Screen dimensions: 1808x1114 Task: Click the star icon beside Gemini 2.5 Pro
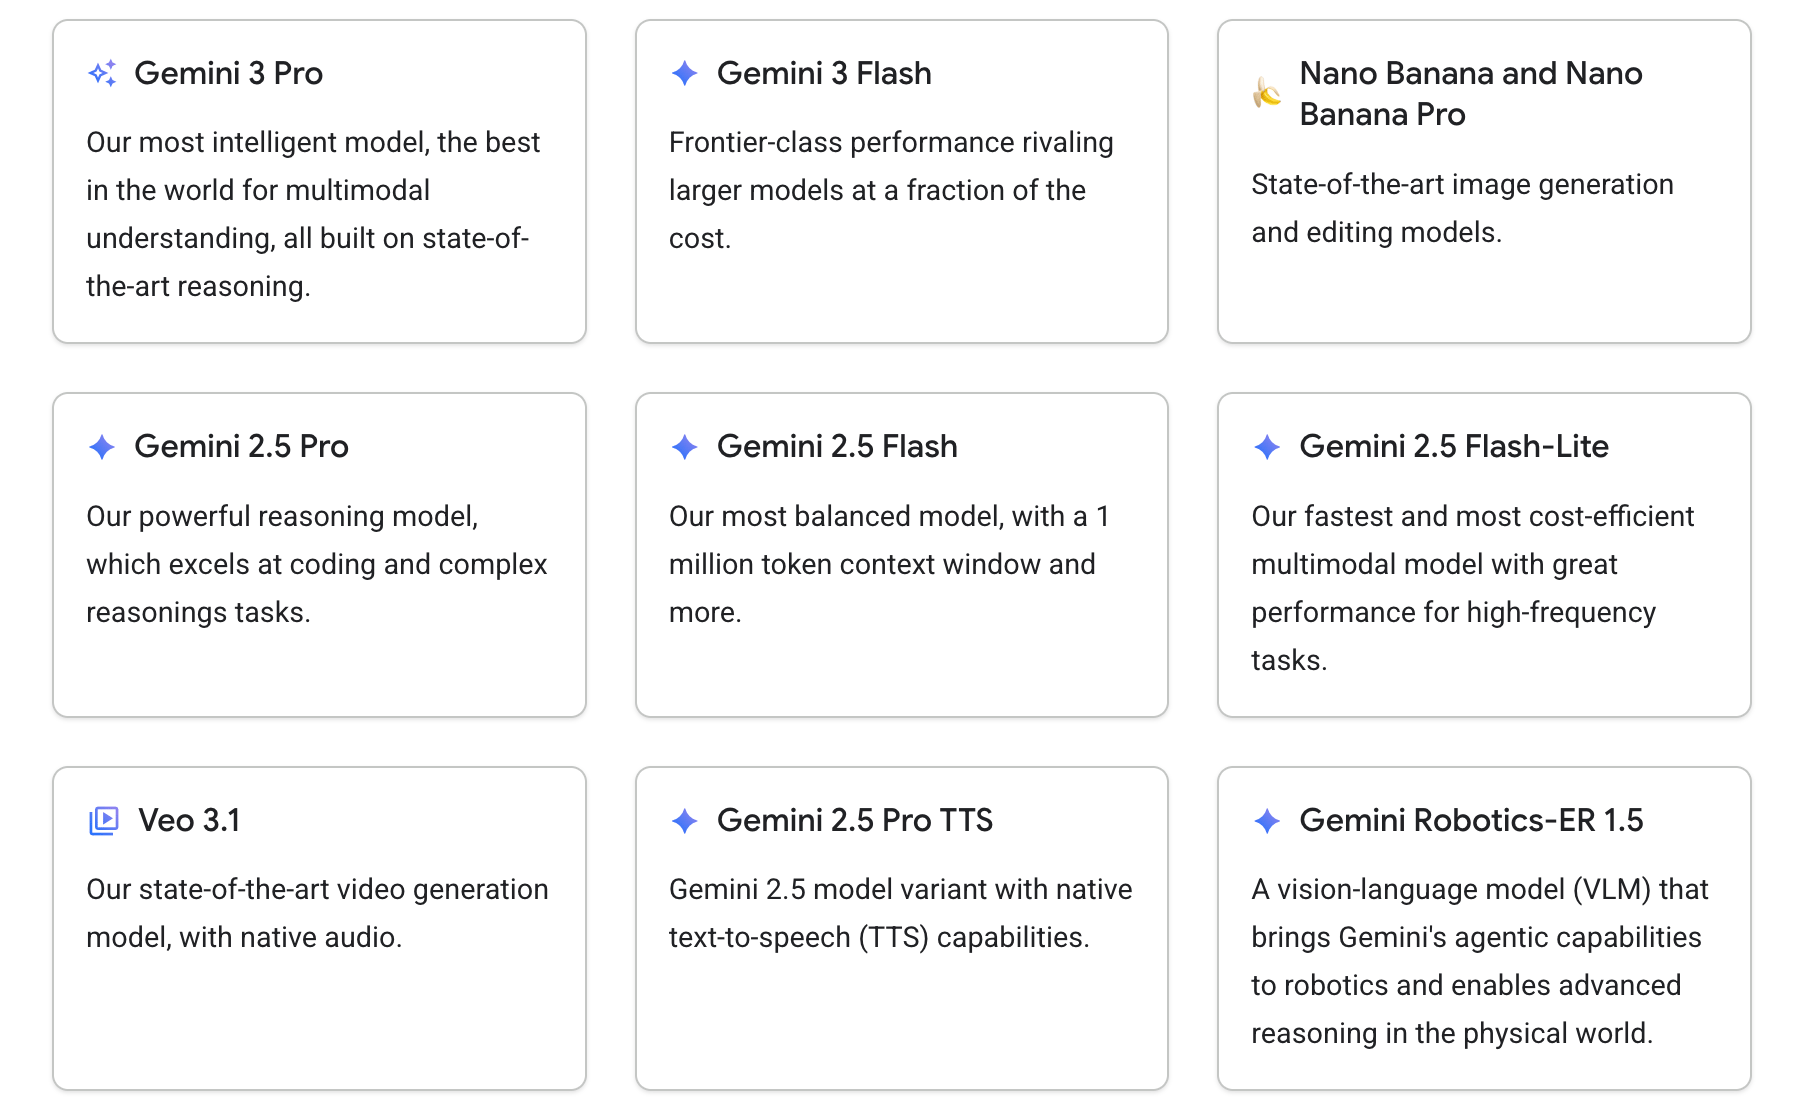(102, 447)
